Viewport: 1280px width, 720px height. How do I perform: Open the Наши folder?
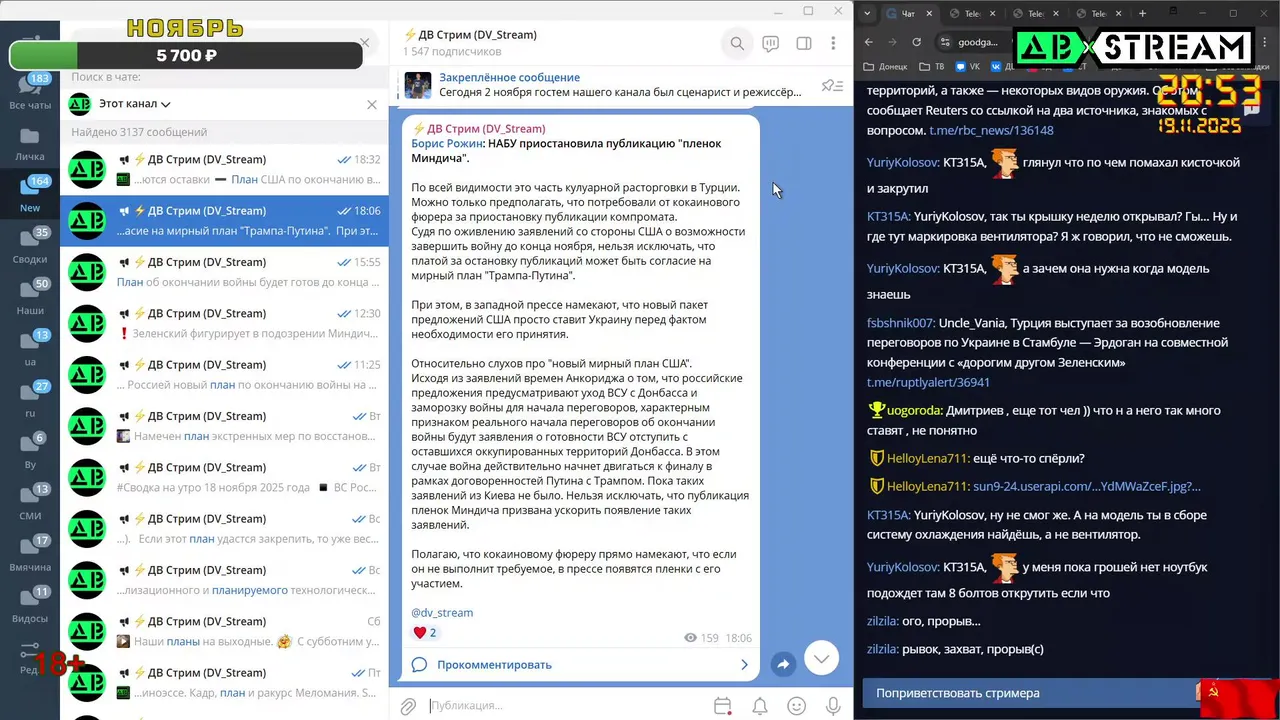(x=30, y=298)
